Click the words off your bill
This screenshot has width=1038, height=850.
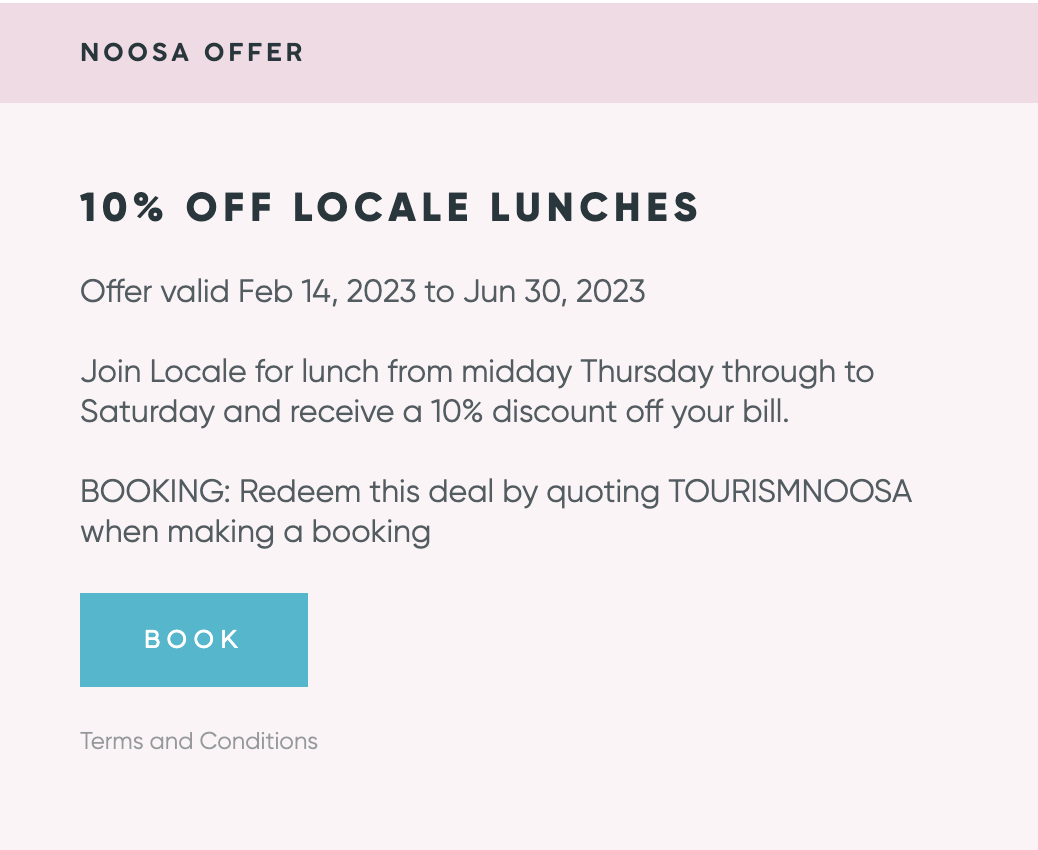coord(707,412)
